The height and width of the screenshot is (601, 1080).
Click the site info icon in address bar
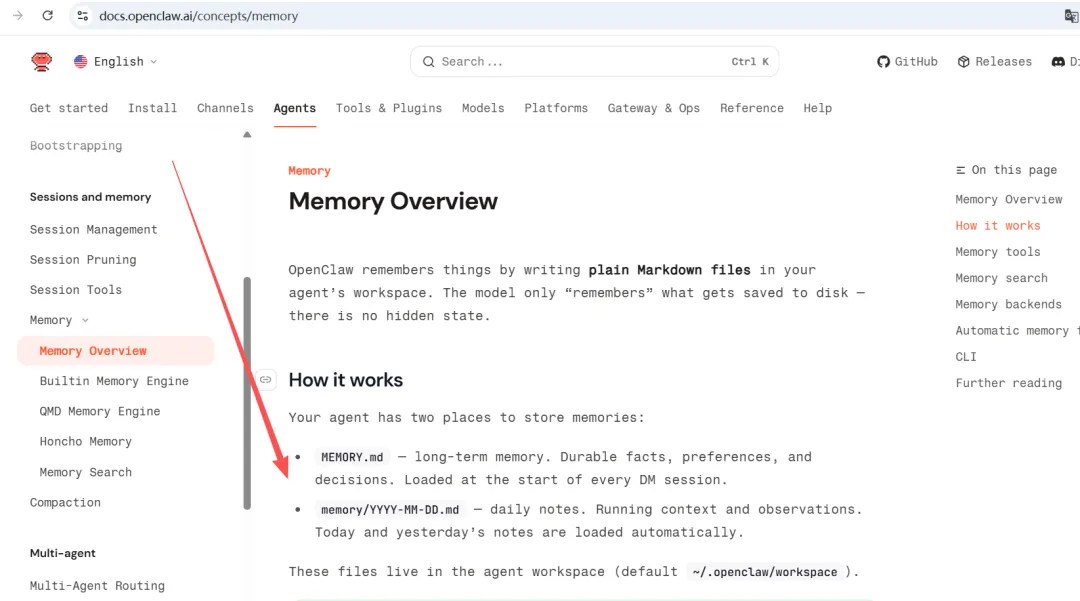coord(83,15)
